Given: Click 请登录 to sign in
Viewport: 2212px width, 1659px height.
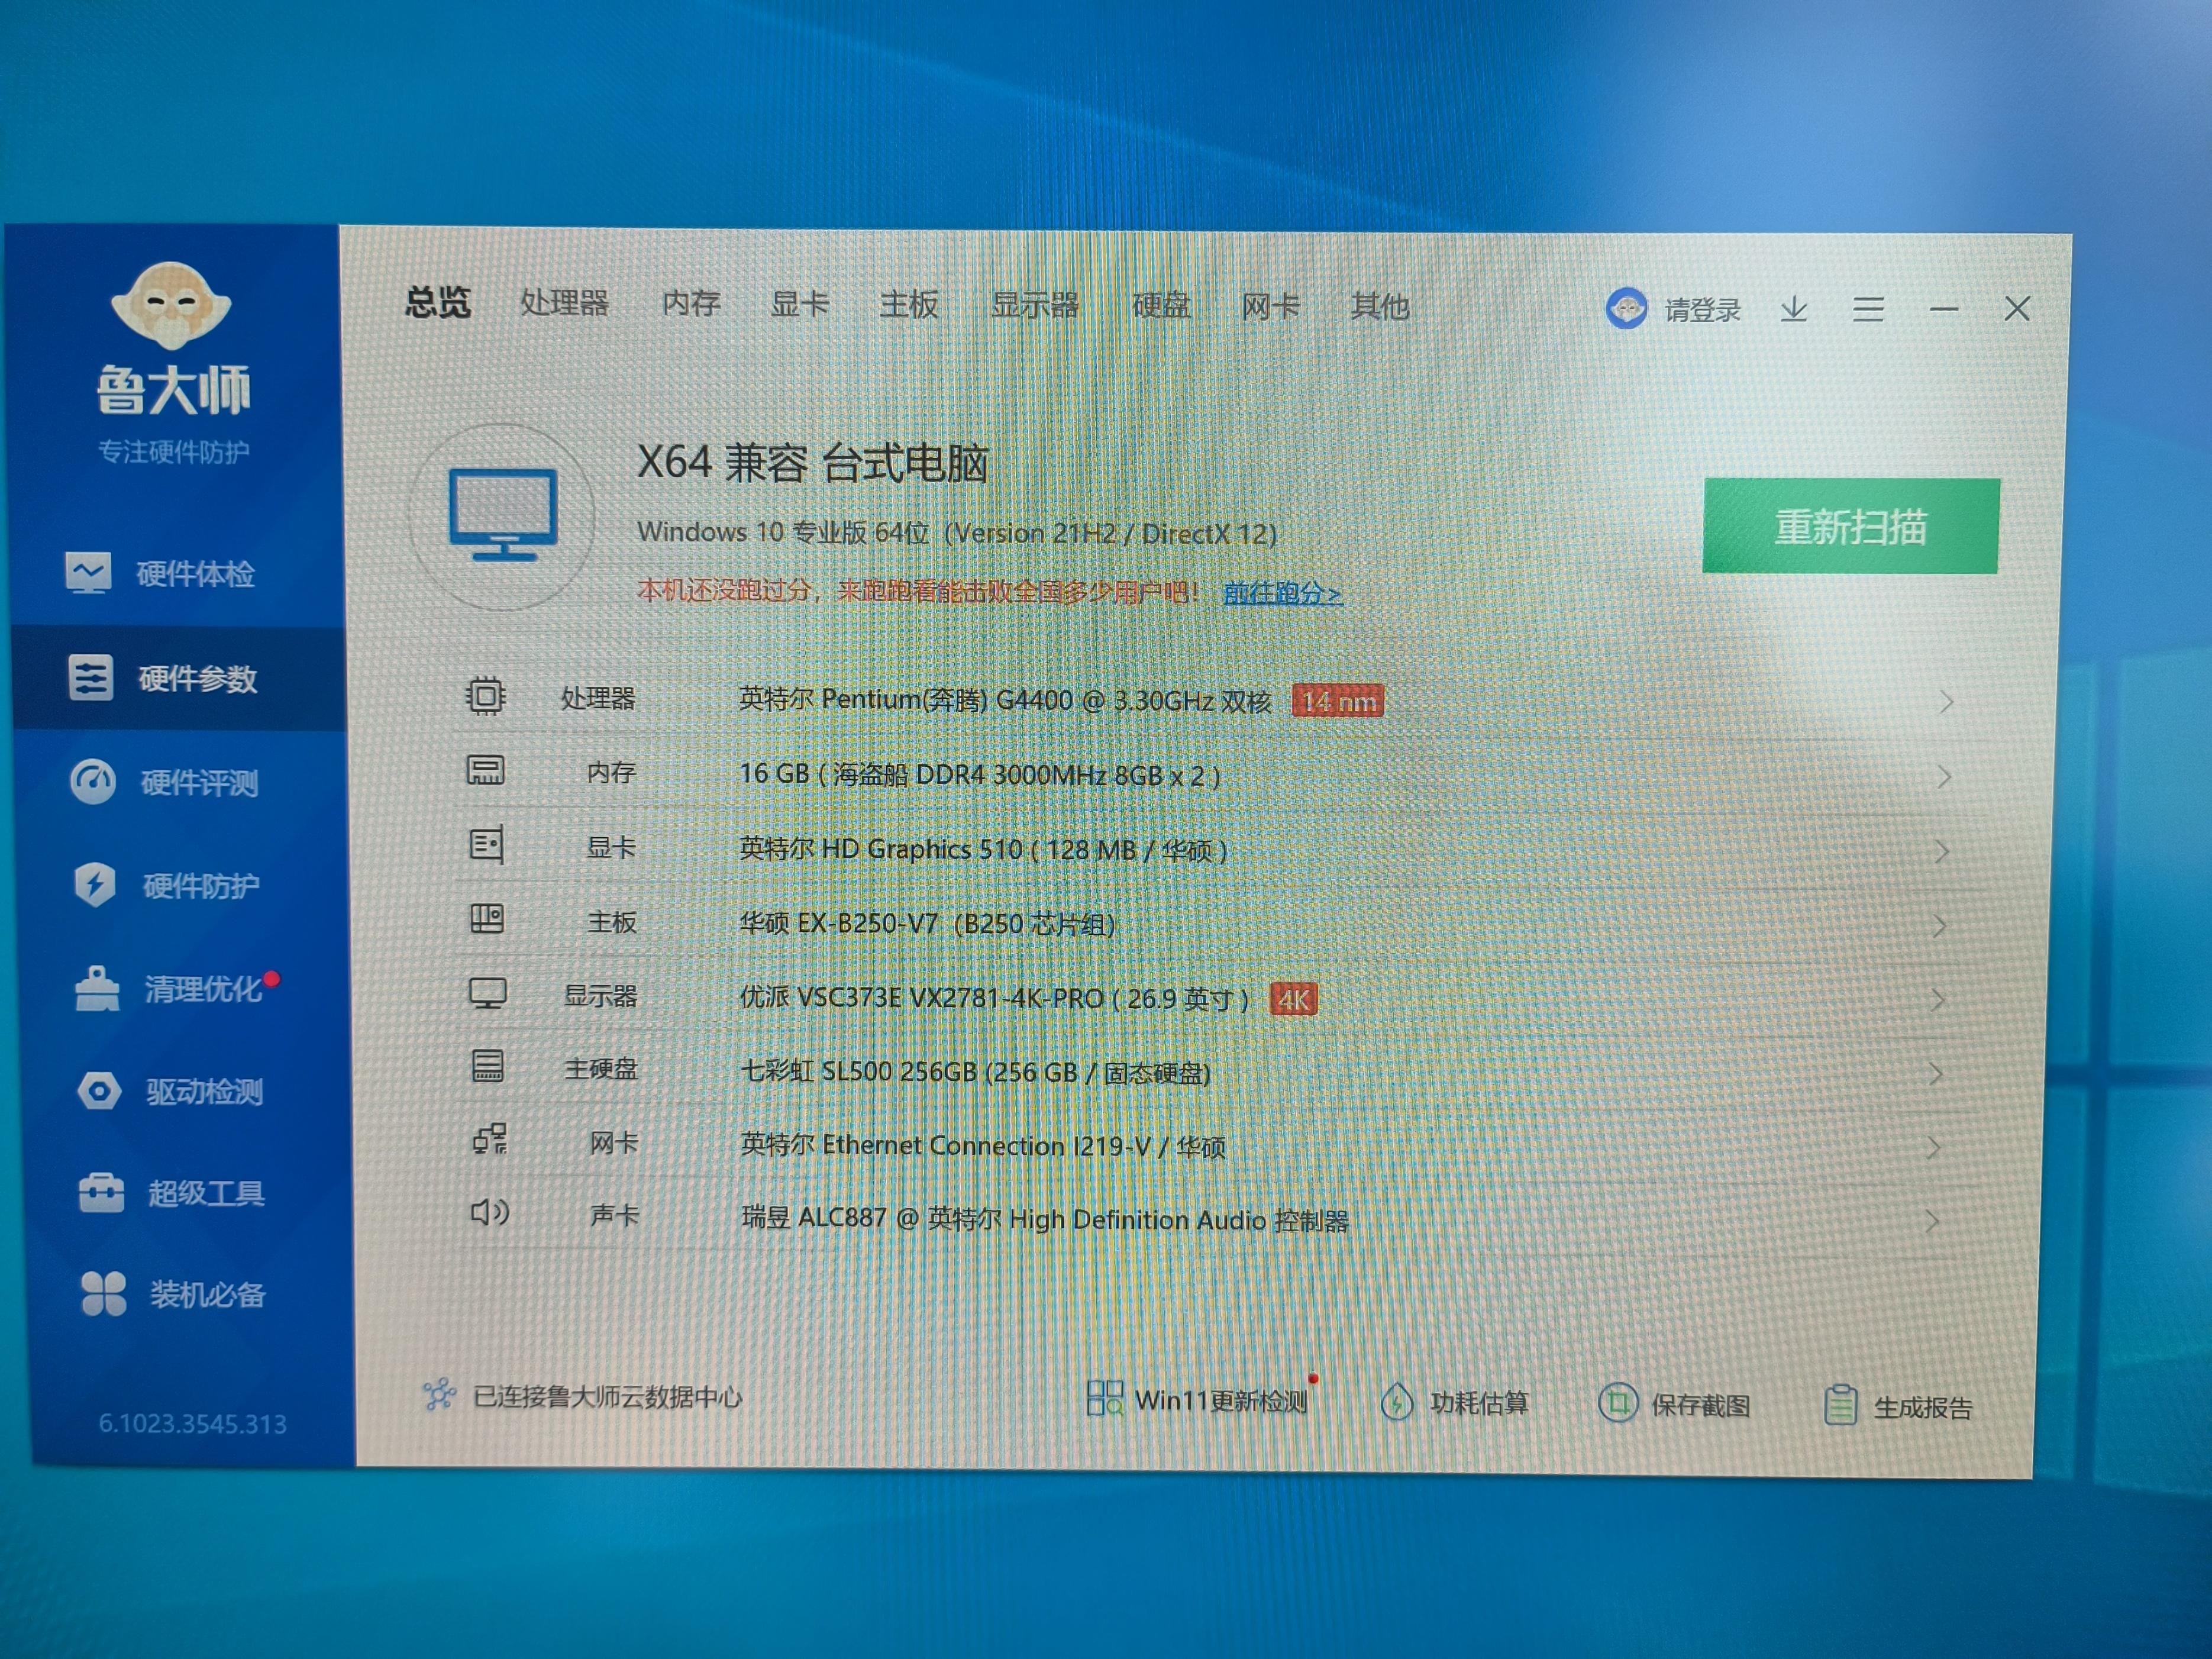Looking at the screenshot, I should pos(1702,310).
